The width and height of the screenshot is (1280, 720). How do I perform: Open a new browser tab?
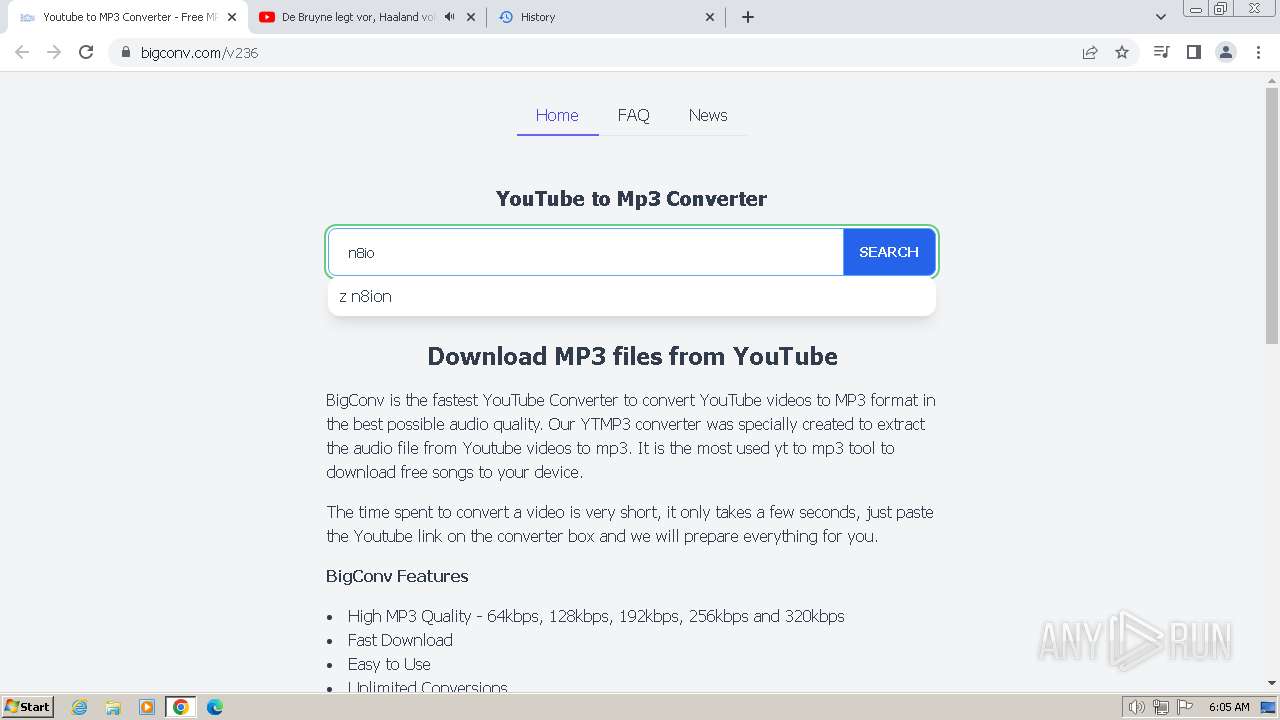(x=748, y=17)
